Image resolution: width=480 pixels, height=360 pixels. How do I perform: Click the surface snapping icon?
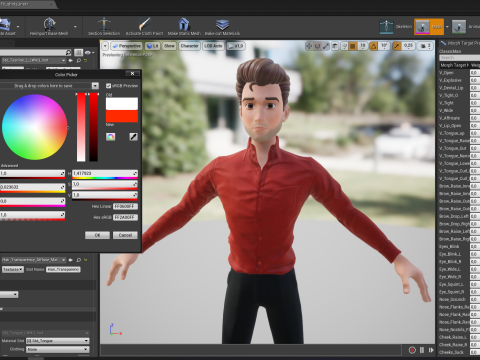coord(345,46)
